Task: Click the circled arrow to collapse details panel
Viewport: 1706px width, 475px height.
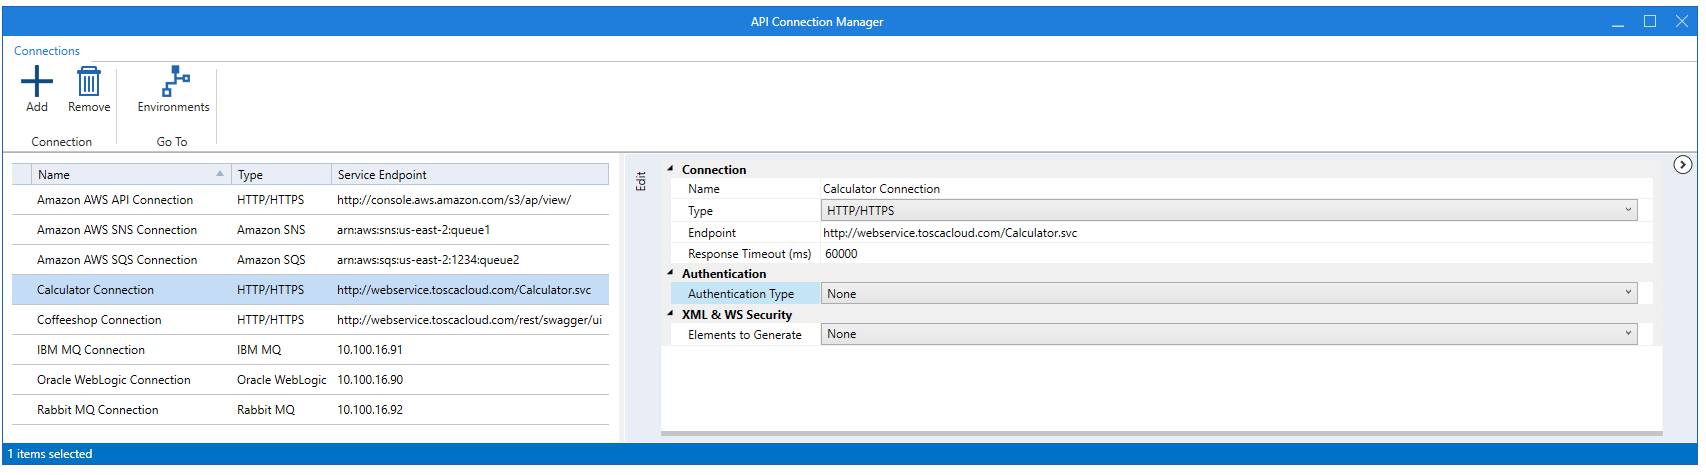Action: [1683, 165]
